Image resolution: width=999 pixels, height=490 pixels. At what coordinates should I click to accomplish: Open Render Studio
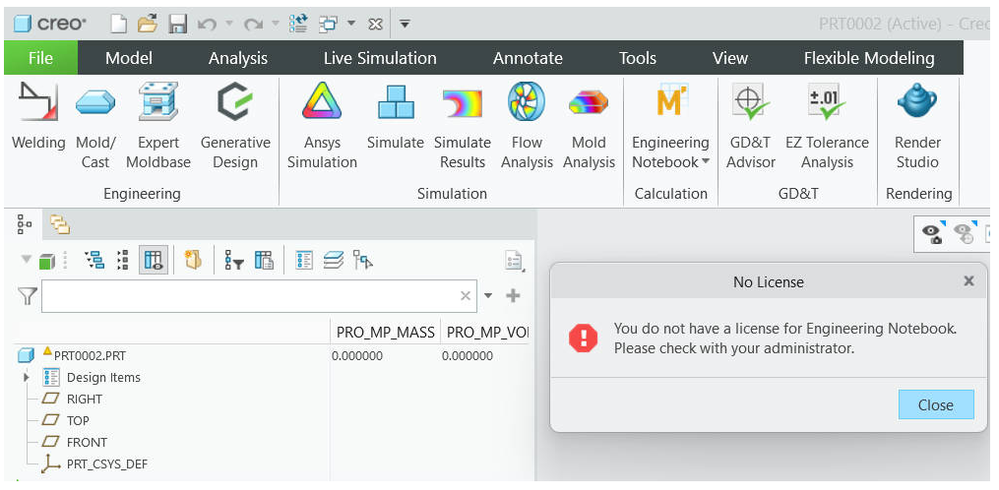pyautogui.click(x=917, y=125)
